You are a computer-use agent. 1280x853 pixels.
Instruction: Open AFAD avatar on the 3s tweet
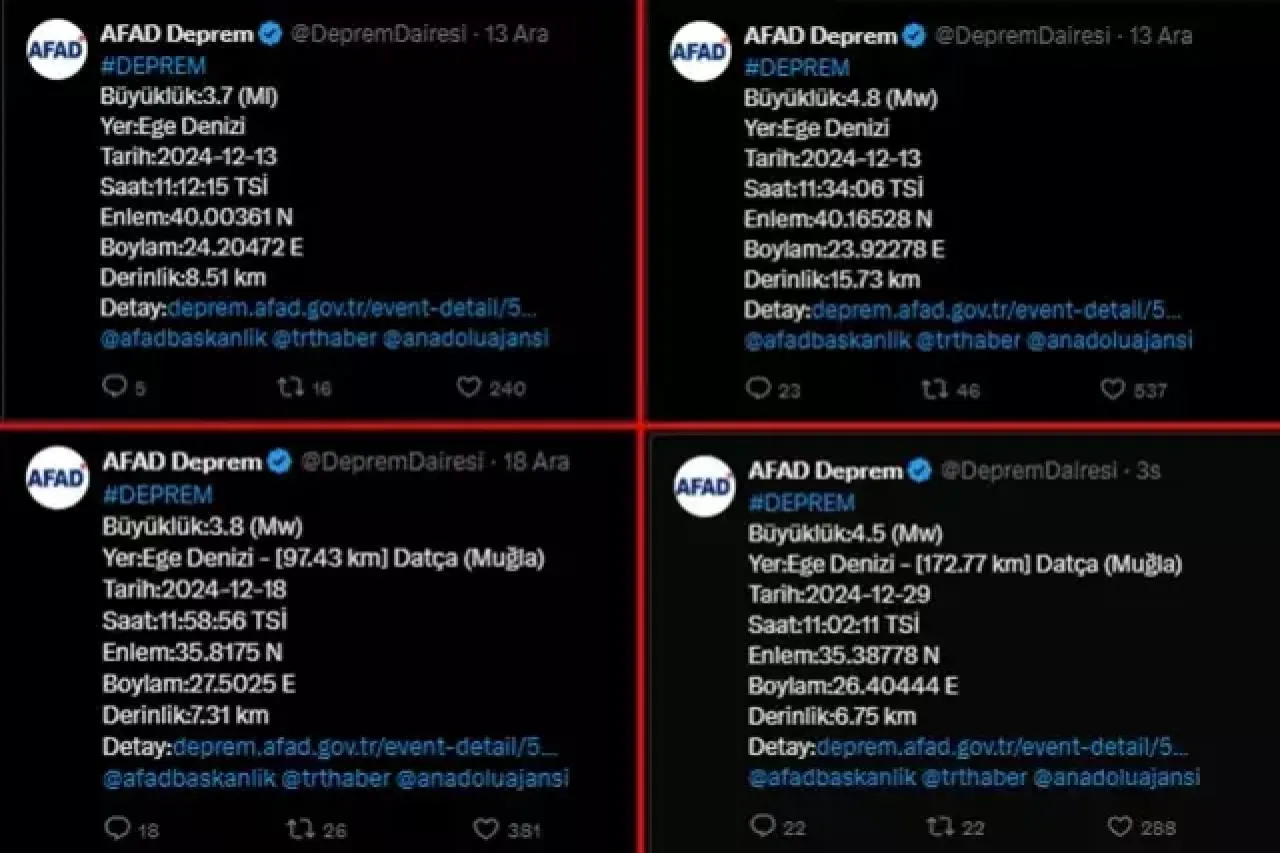pyautogui.click(x=704, y=486)
